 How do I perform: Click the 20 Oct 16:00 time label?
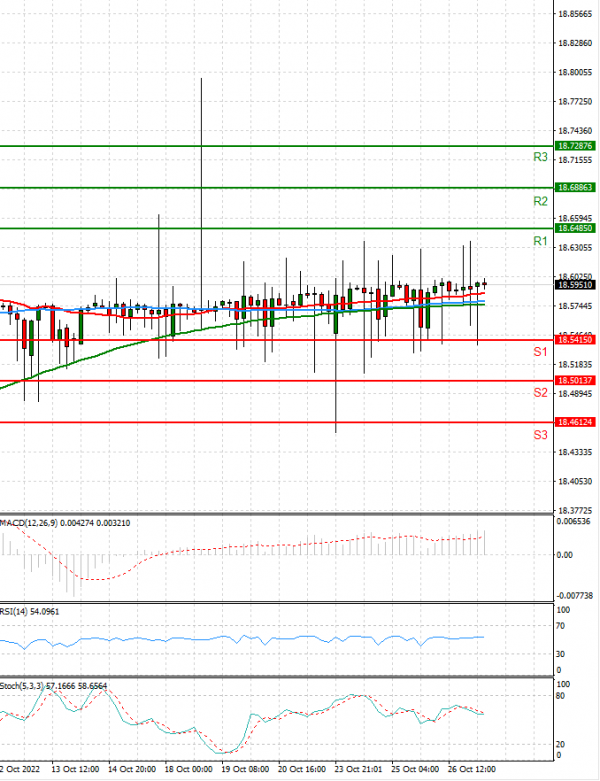302,770
